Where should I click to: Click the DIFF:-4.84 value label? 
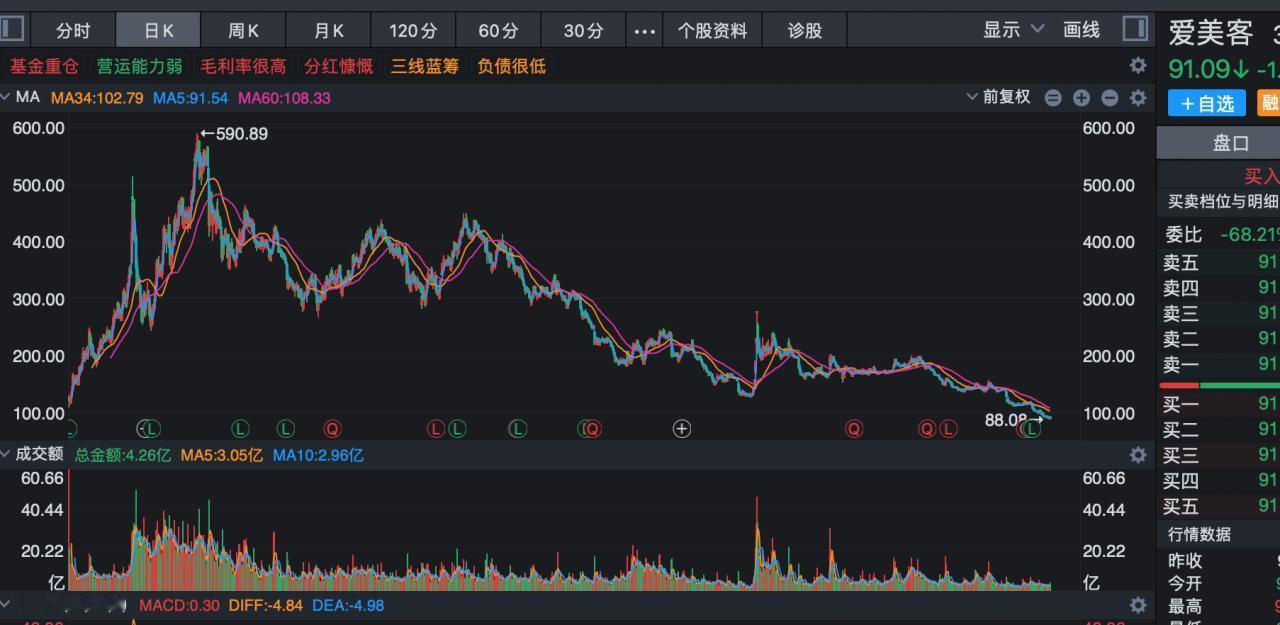pos(266,605)
